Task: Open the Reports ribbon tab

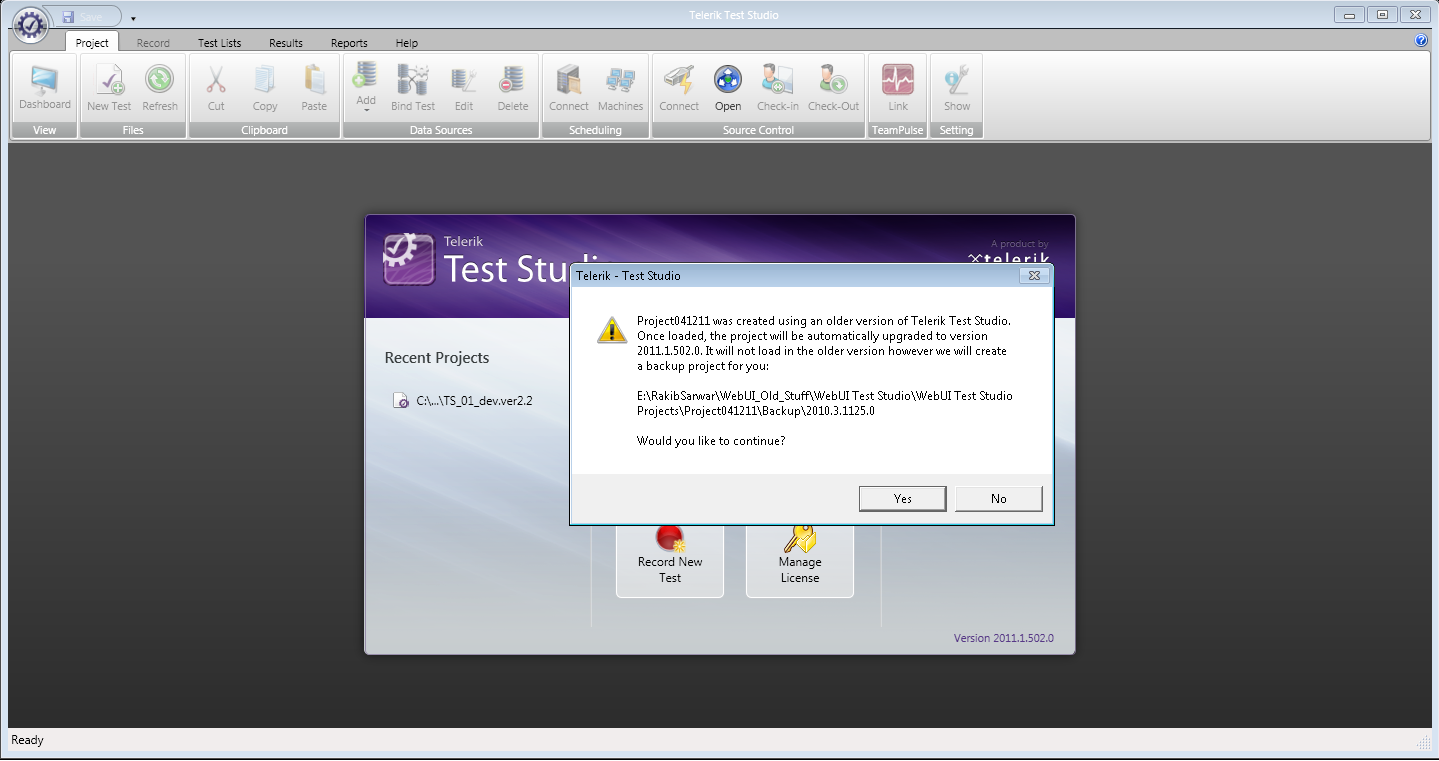Action: click(349, 43)
